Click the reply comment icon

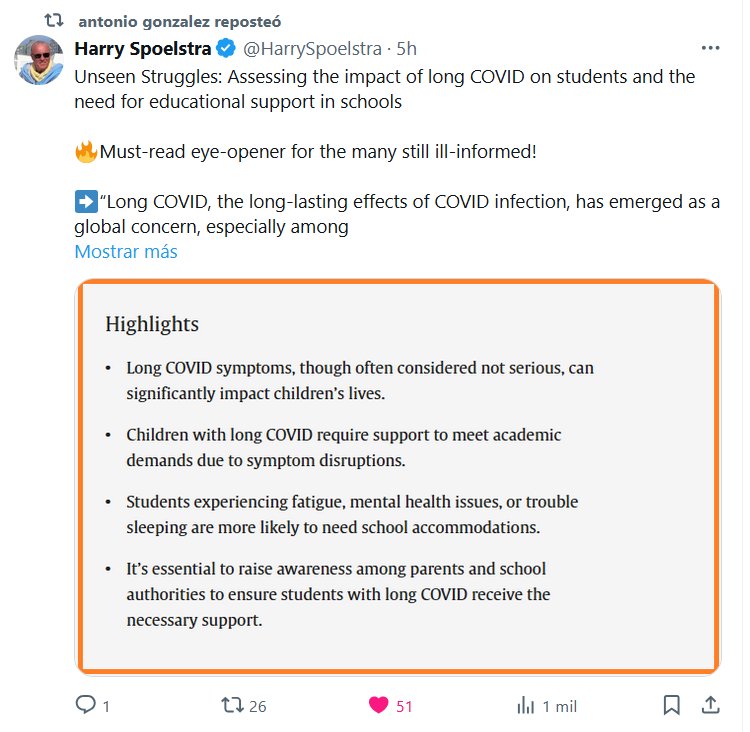(x=87, y=705)
